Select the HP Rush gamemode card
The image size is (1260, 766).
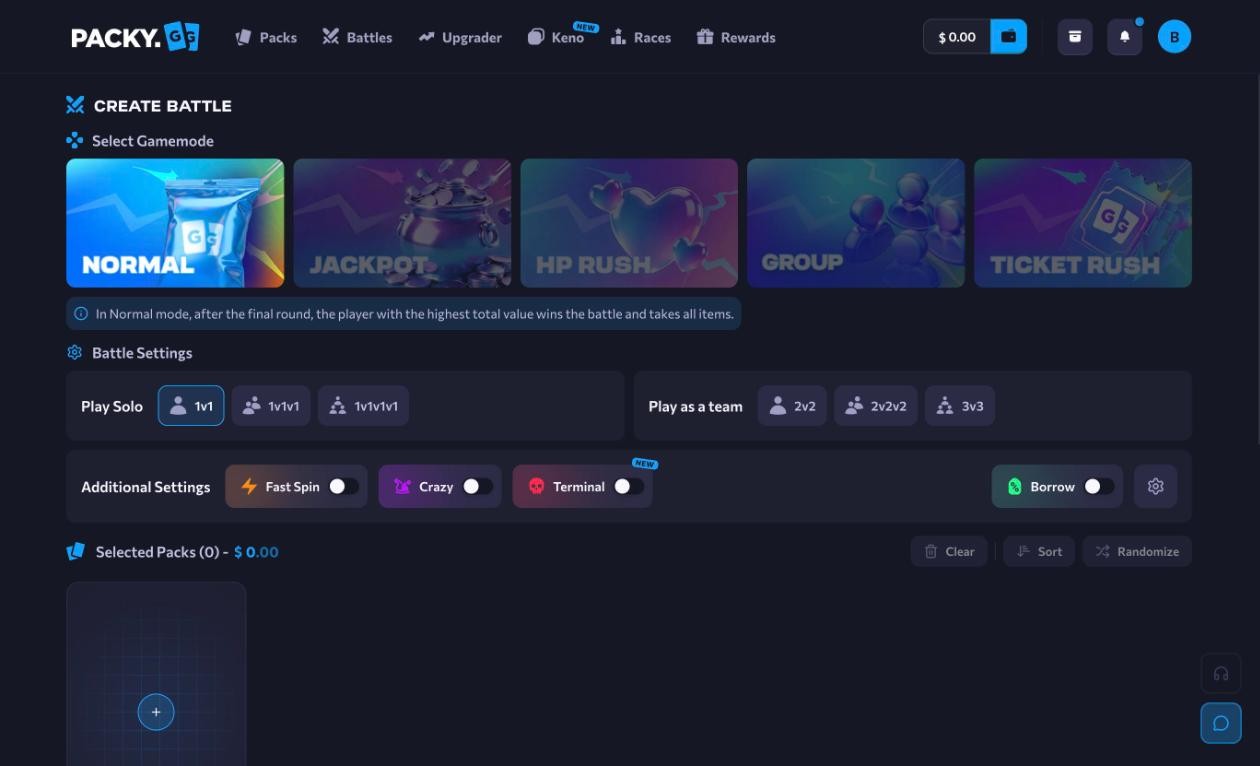[x=629, y=223]
